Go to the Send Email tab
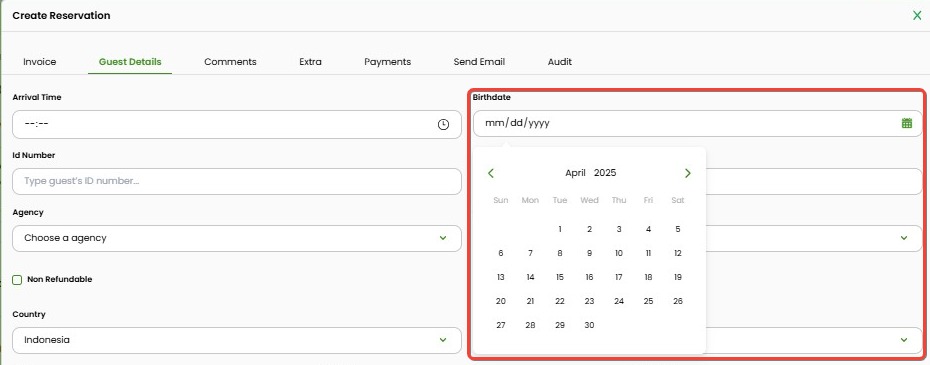 (x=479, y=62)
